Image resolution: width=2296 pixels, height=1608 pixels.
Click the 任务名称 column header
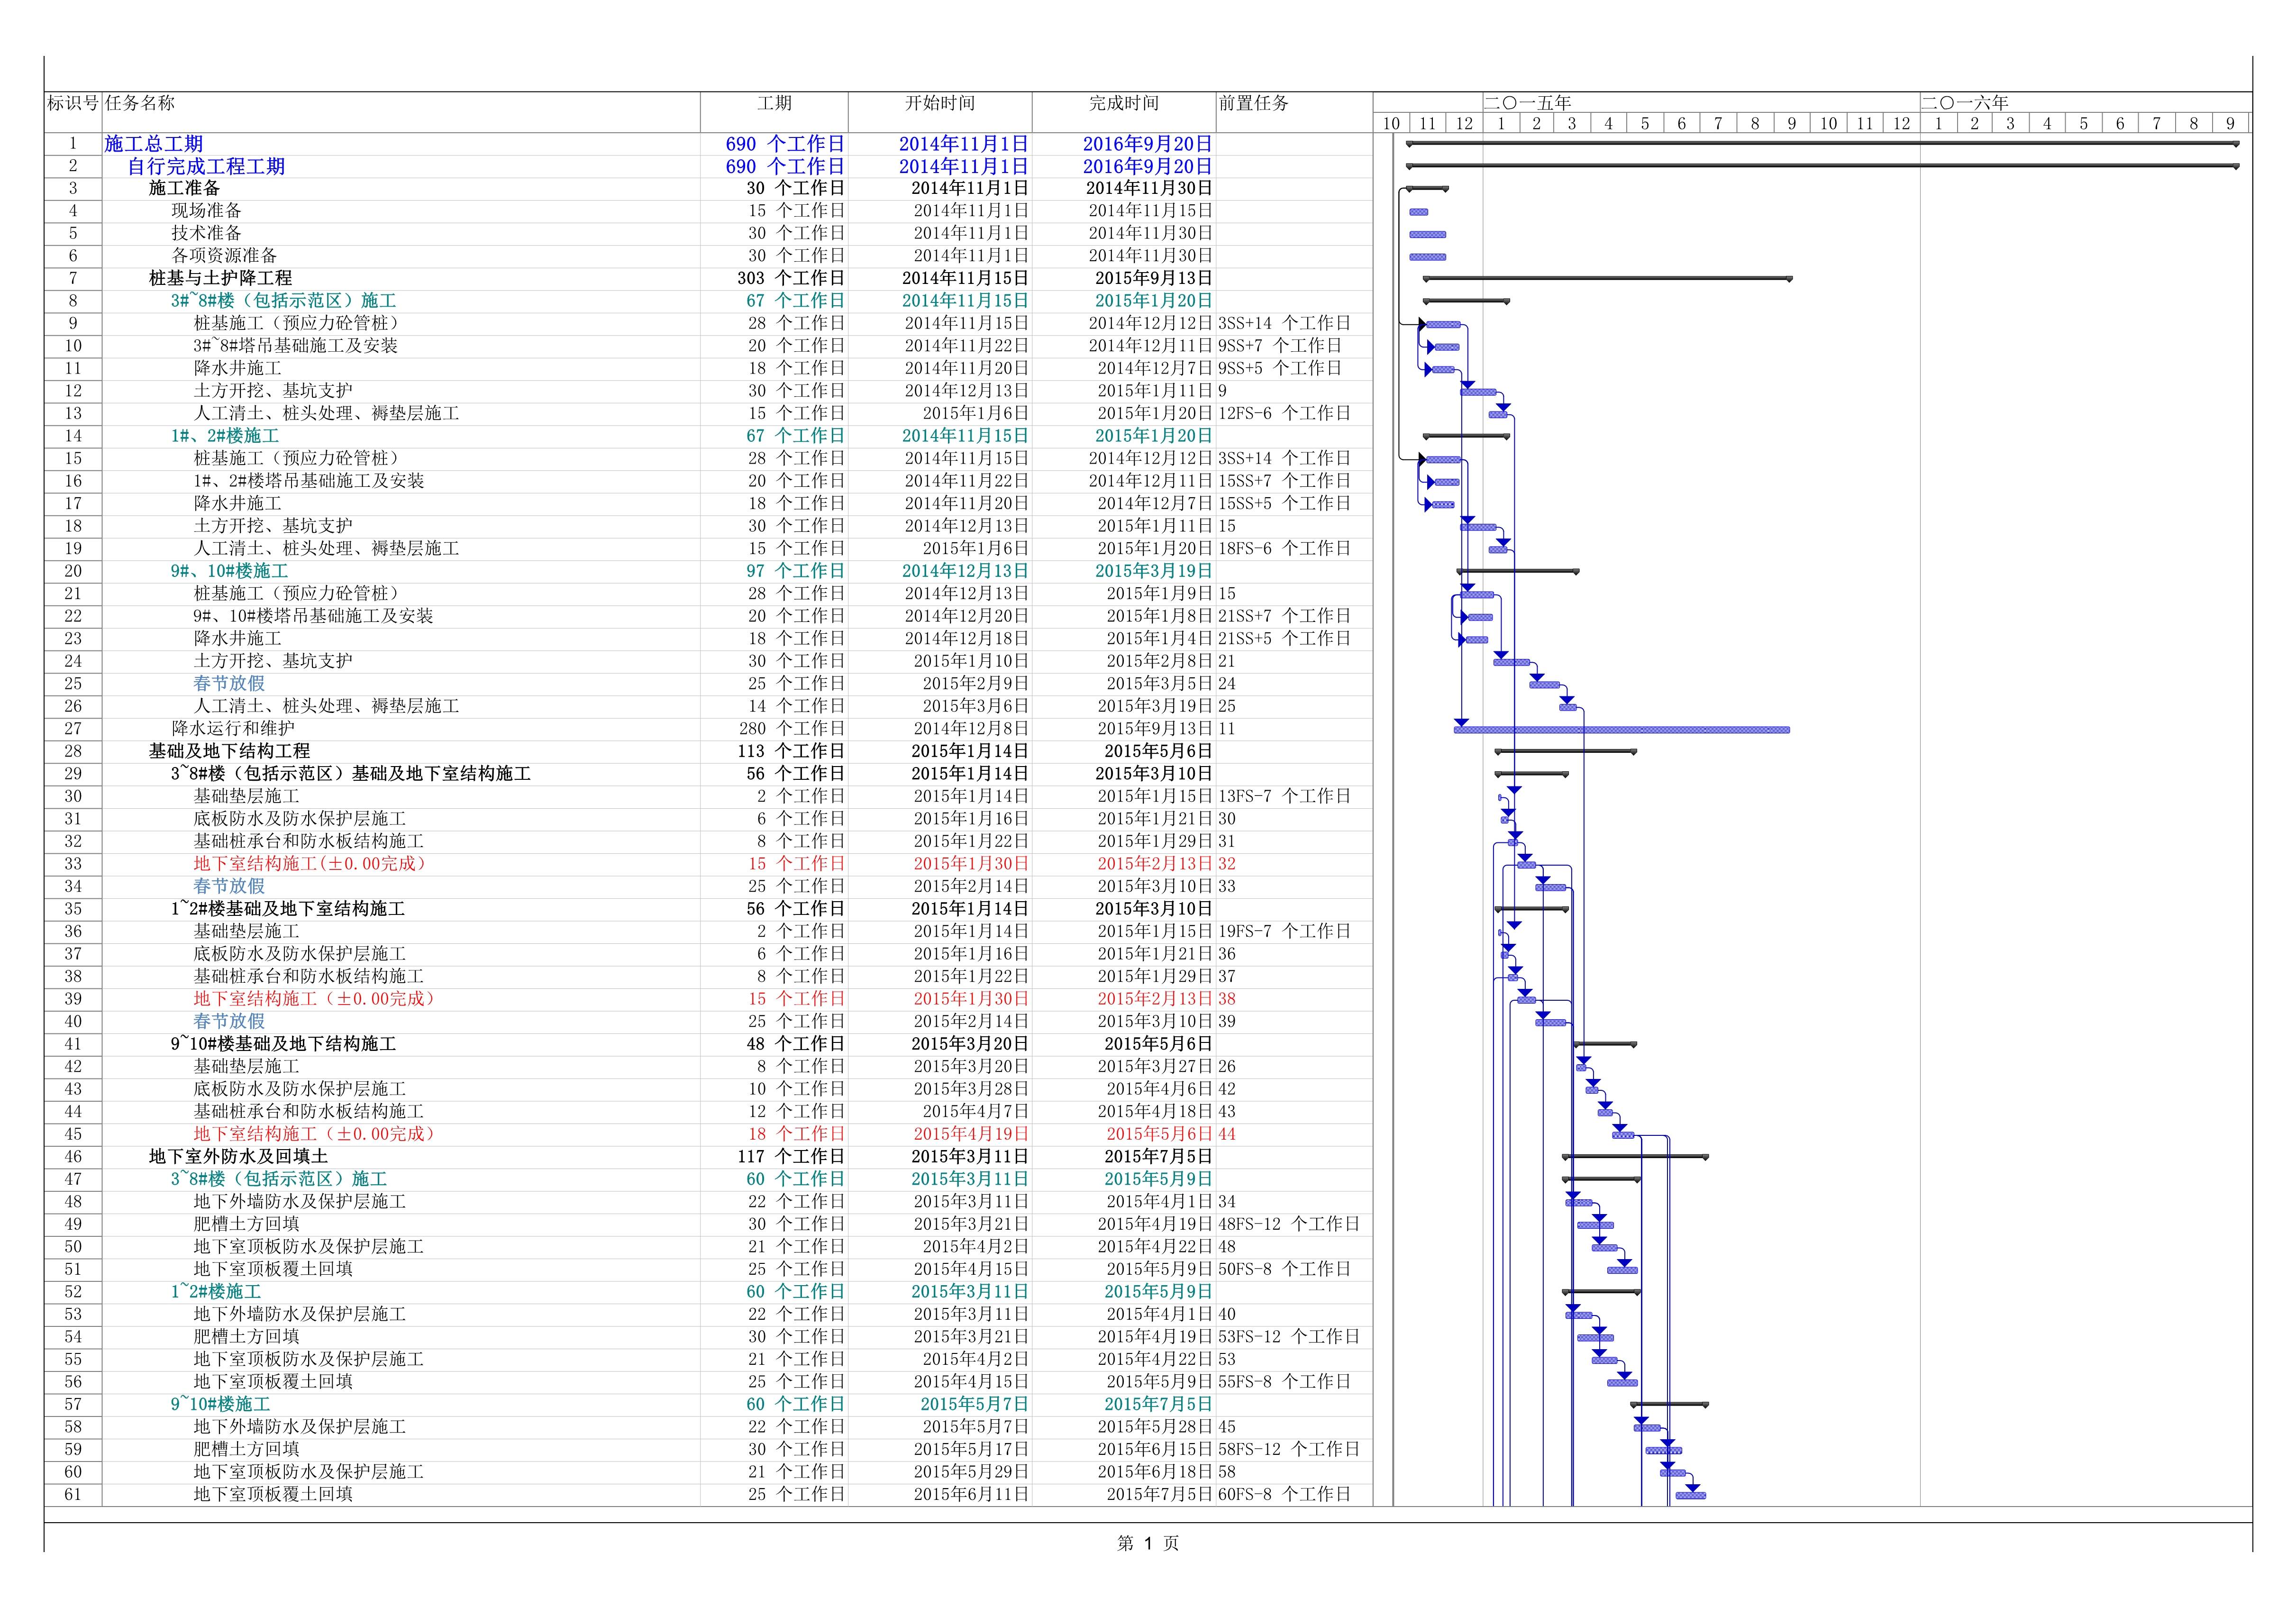pyautogui.click(x=140, y=103)
